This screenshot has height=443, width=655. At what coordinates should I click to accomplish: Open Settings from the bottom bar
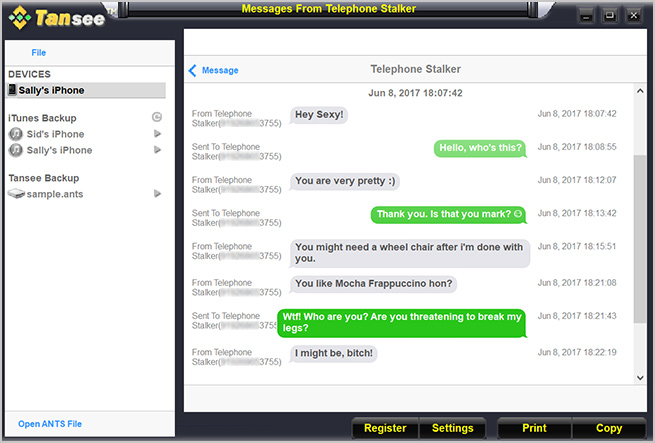point(452,428)
